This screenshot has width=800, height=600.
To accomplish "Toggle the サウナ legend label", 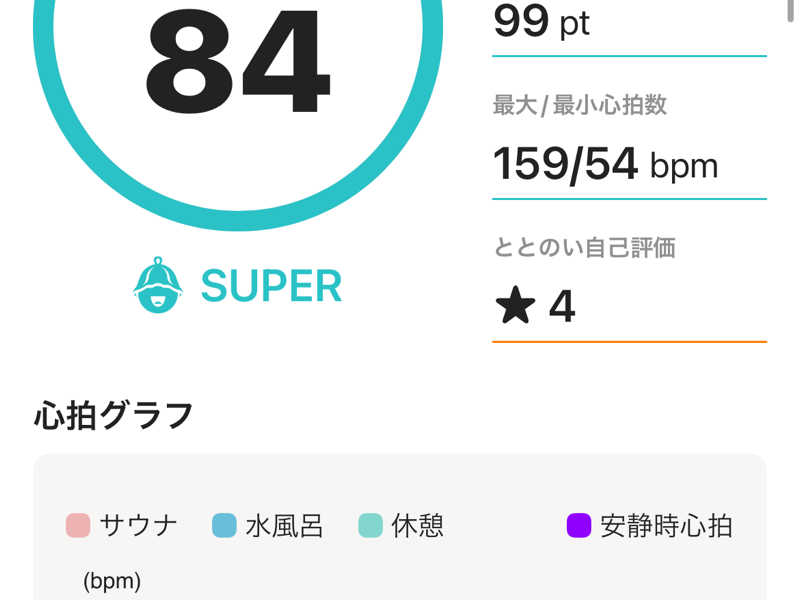I will [x=139, y=526].
